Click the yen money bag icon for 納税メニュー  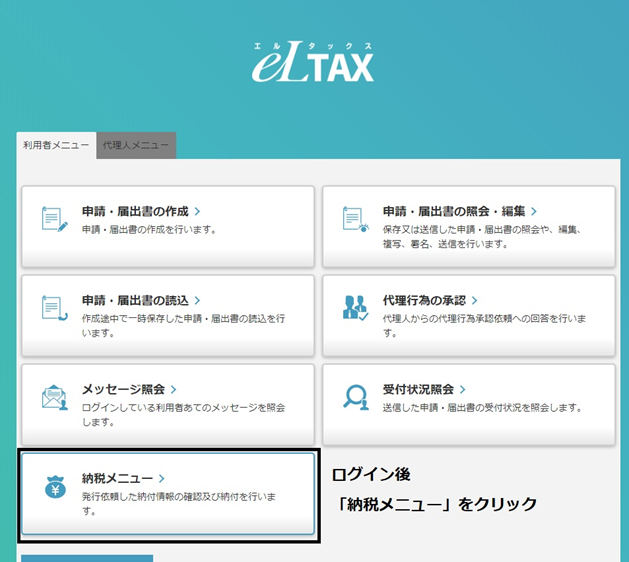point(55,487)
